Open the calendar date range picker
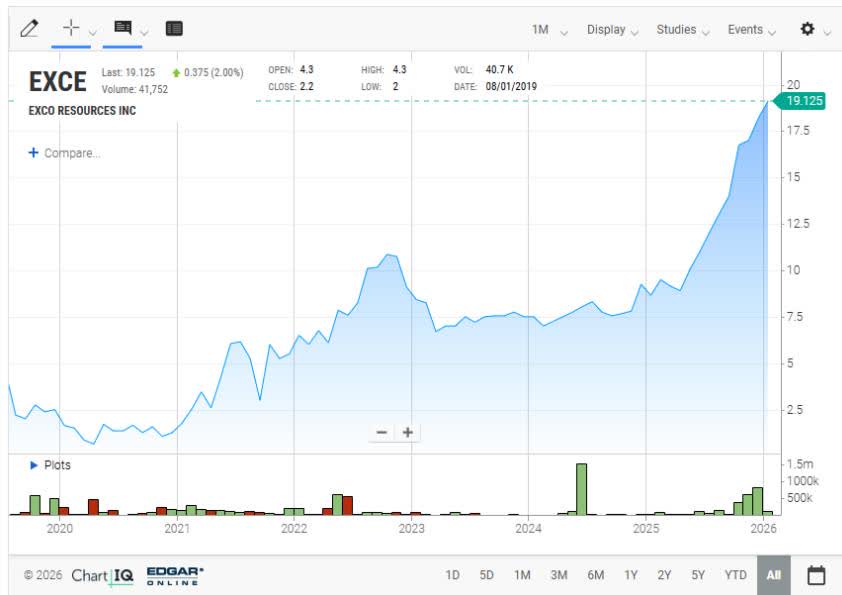 [x=816, y=575]
